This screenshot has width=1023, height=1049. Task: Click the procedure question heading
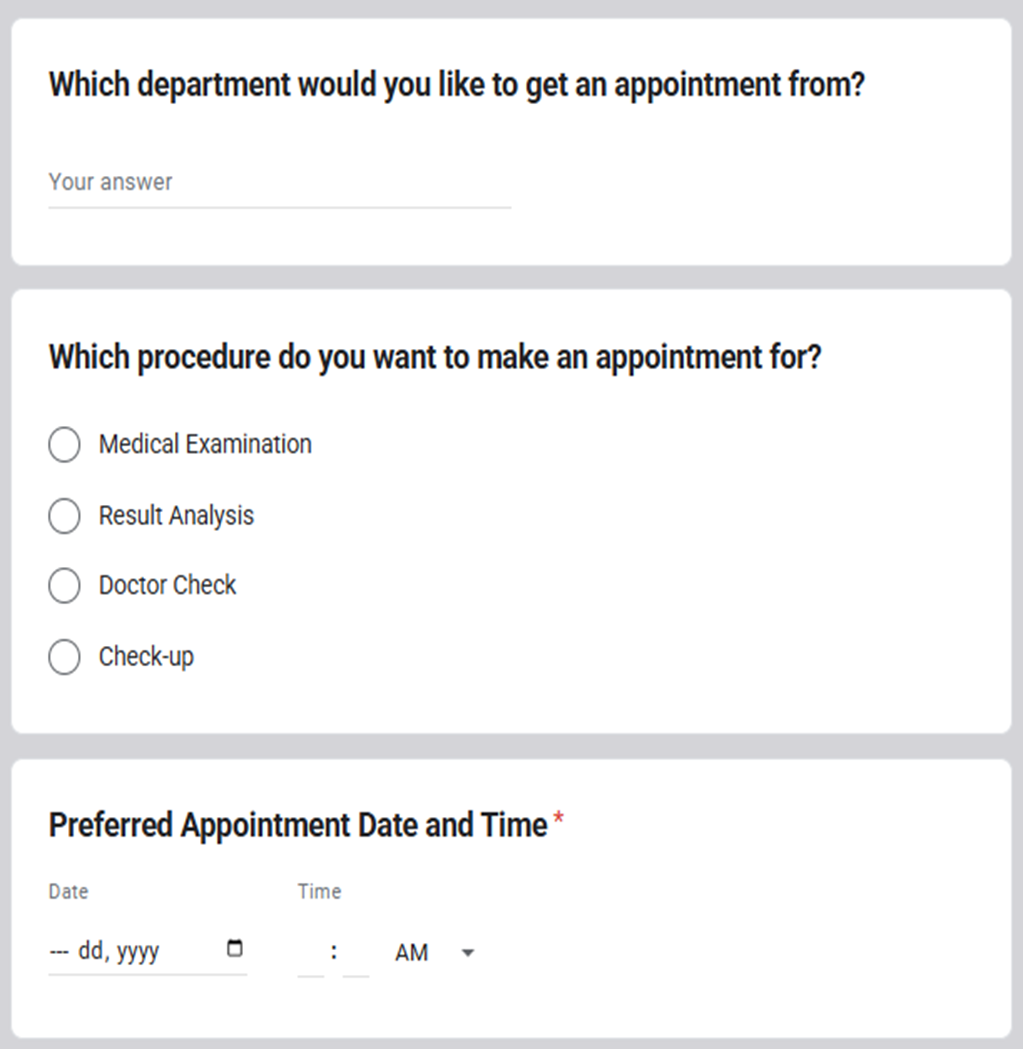[x=435, y=357]
